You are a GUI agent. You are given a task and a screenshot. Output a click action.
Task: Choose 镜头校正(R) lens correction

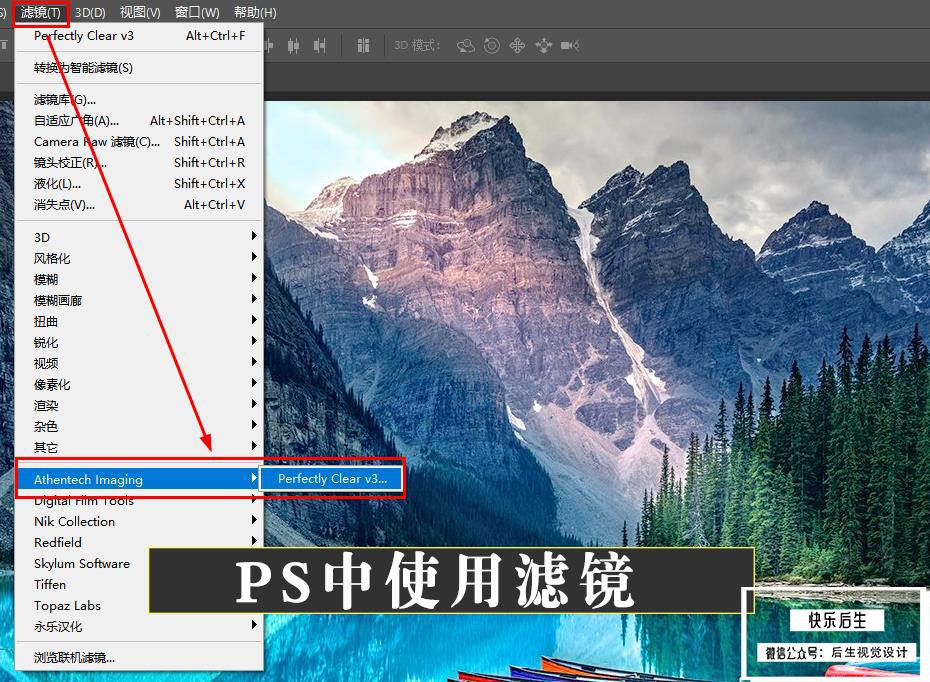139,162
